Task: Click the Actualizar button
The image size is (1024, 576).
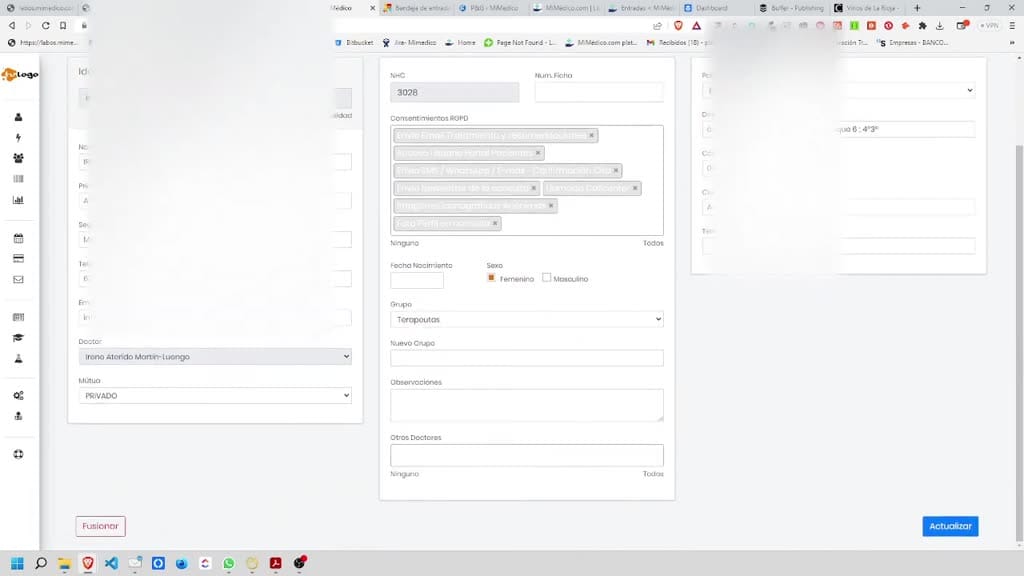Action: point(950,526)
